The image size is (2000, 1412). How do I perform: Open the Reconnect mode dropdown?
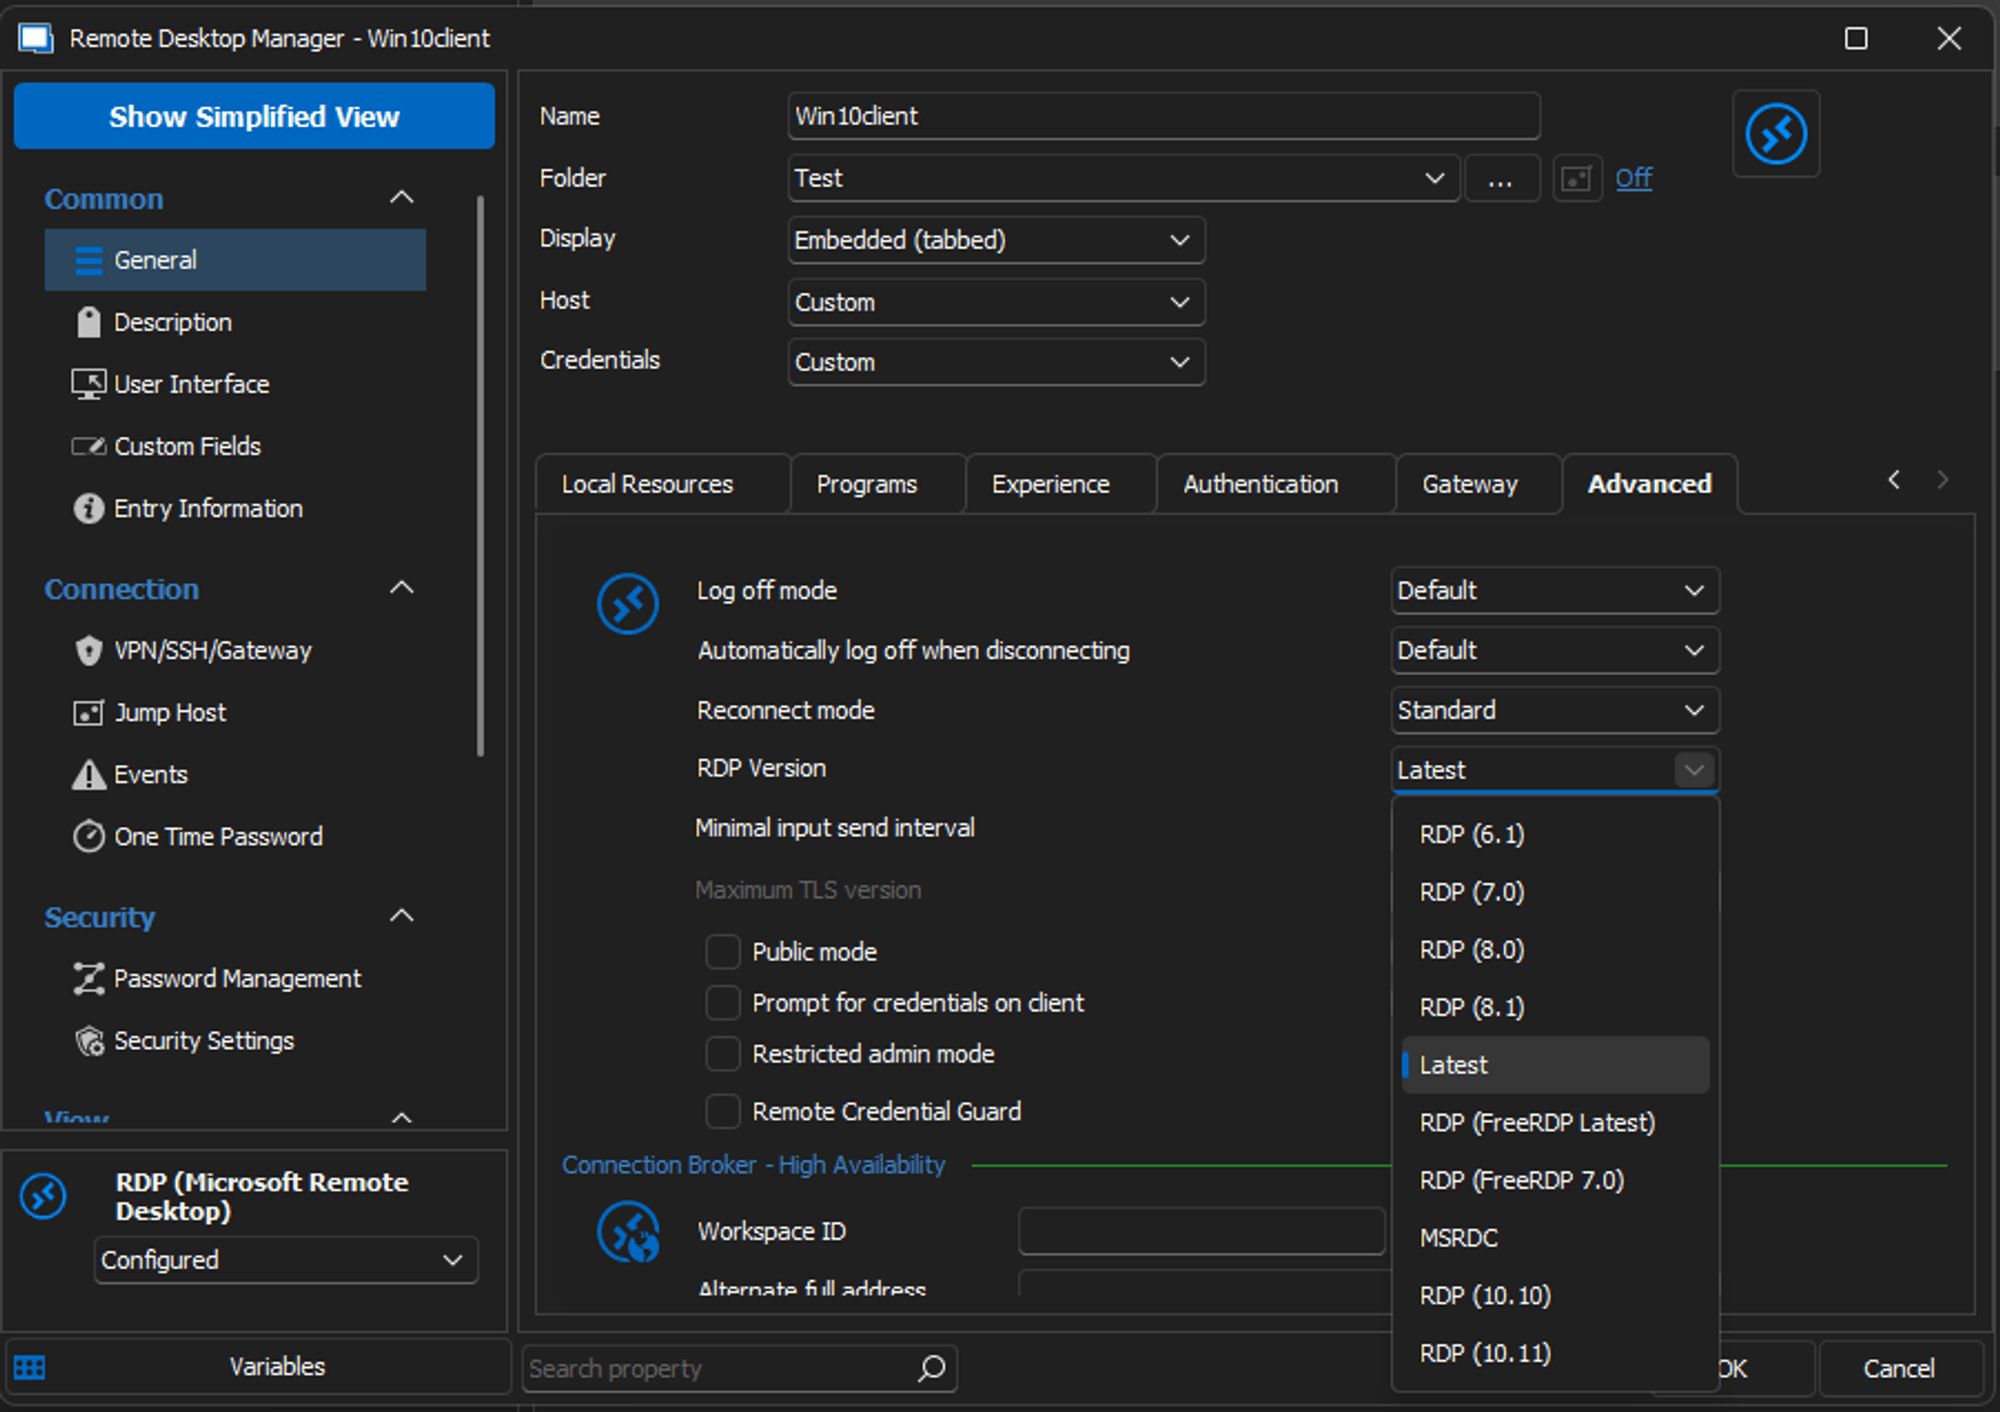(x=1555, y=710)
